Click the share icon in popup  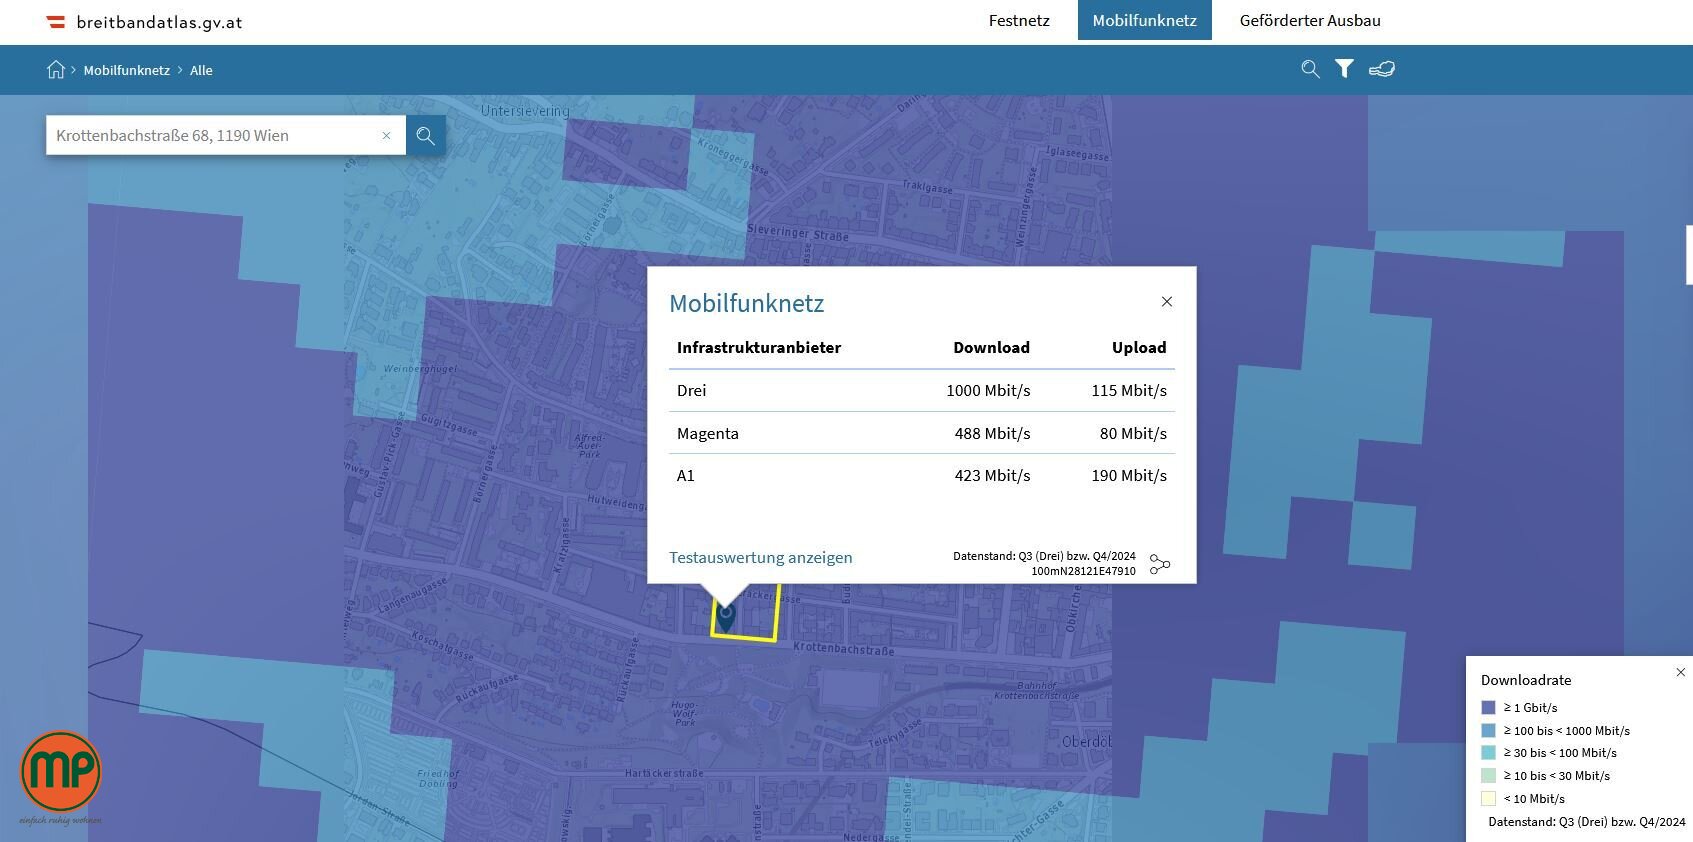tap(1159, 565)
